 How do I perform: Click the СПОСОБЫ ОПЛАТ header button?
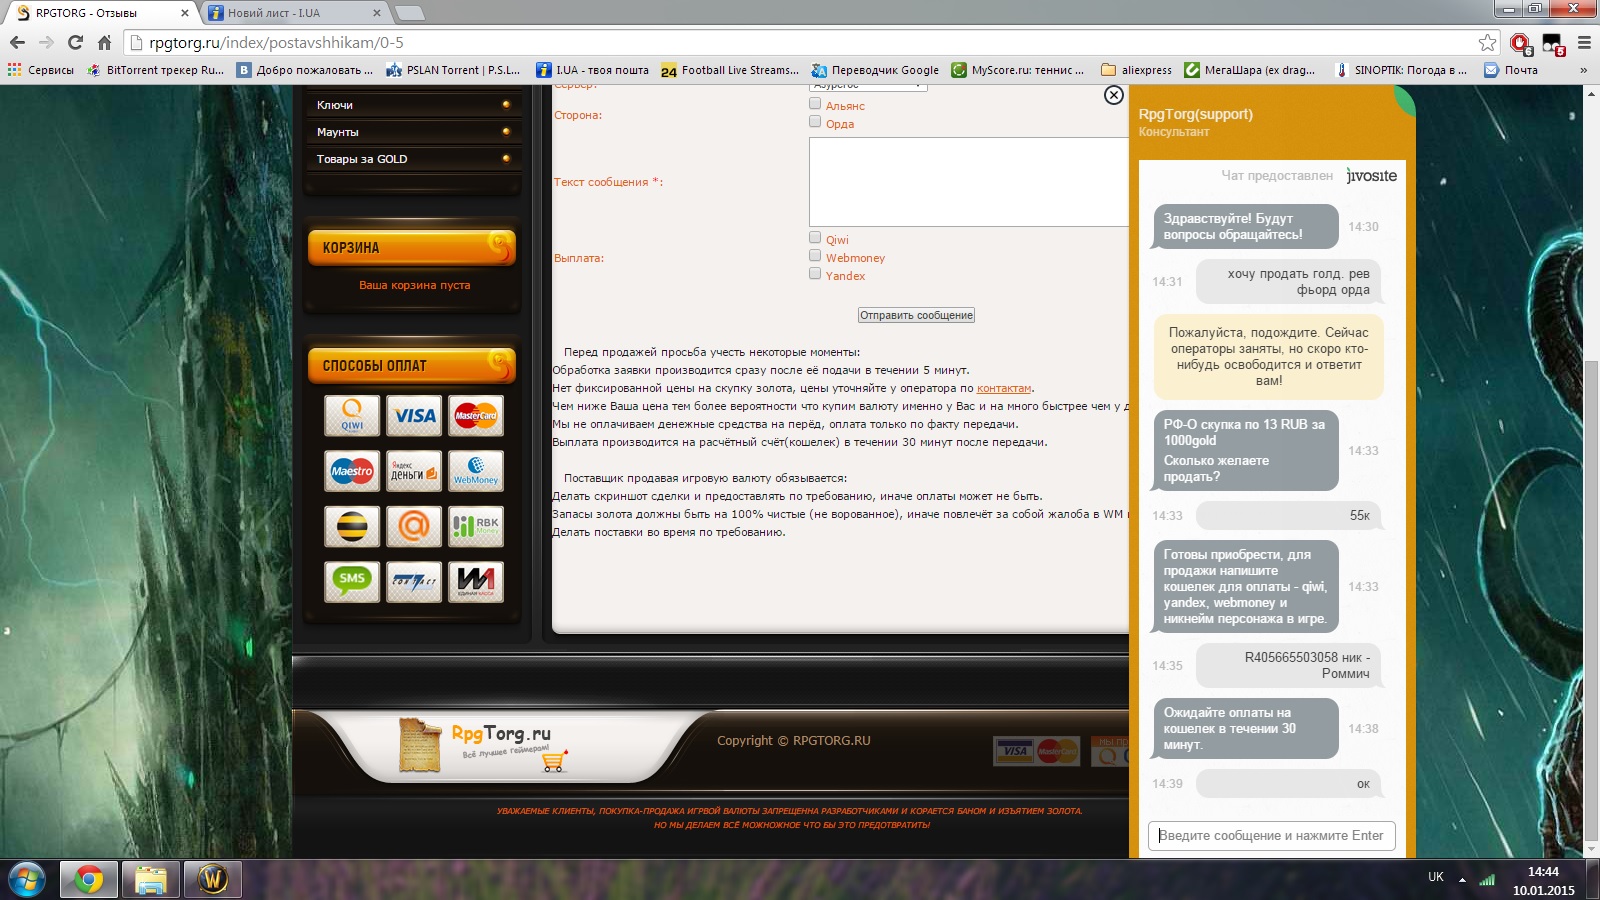412,365
